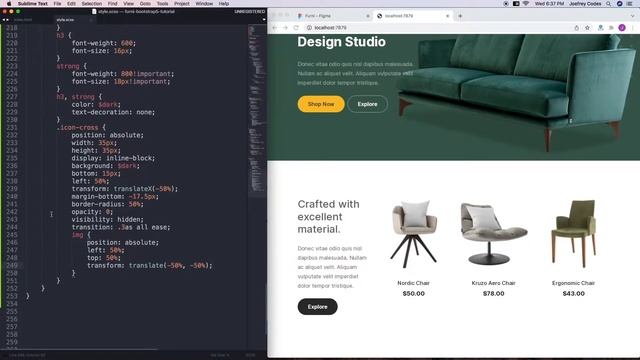The image size is (640, 360).
Task: Open the purple browser profile avatar
Action: tap(622, 28)
